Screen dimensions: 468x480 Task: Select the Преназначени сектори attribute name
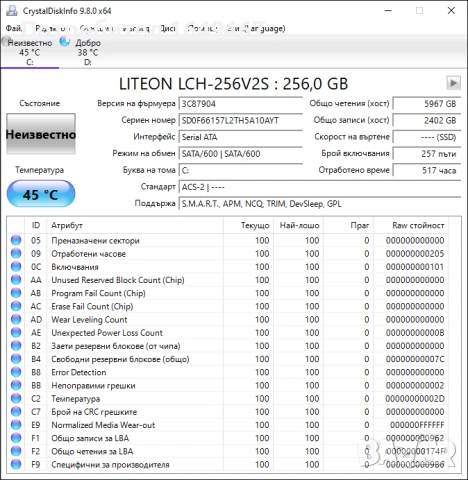(95, 241)
